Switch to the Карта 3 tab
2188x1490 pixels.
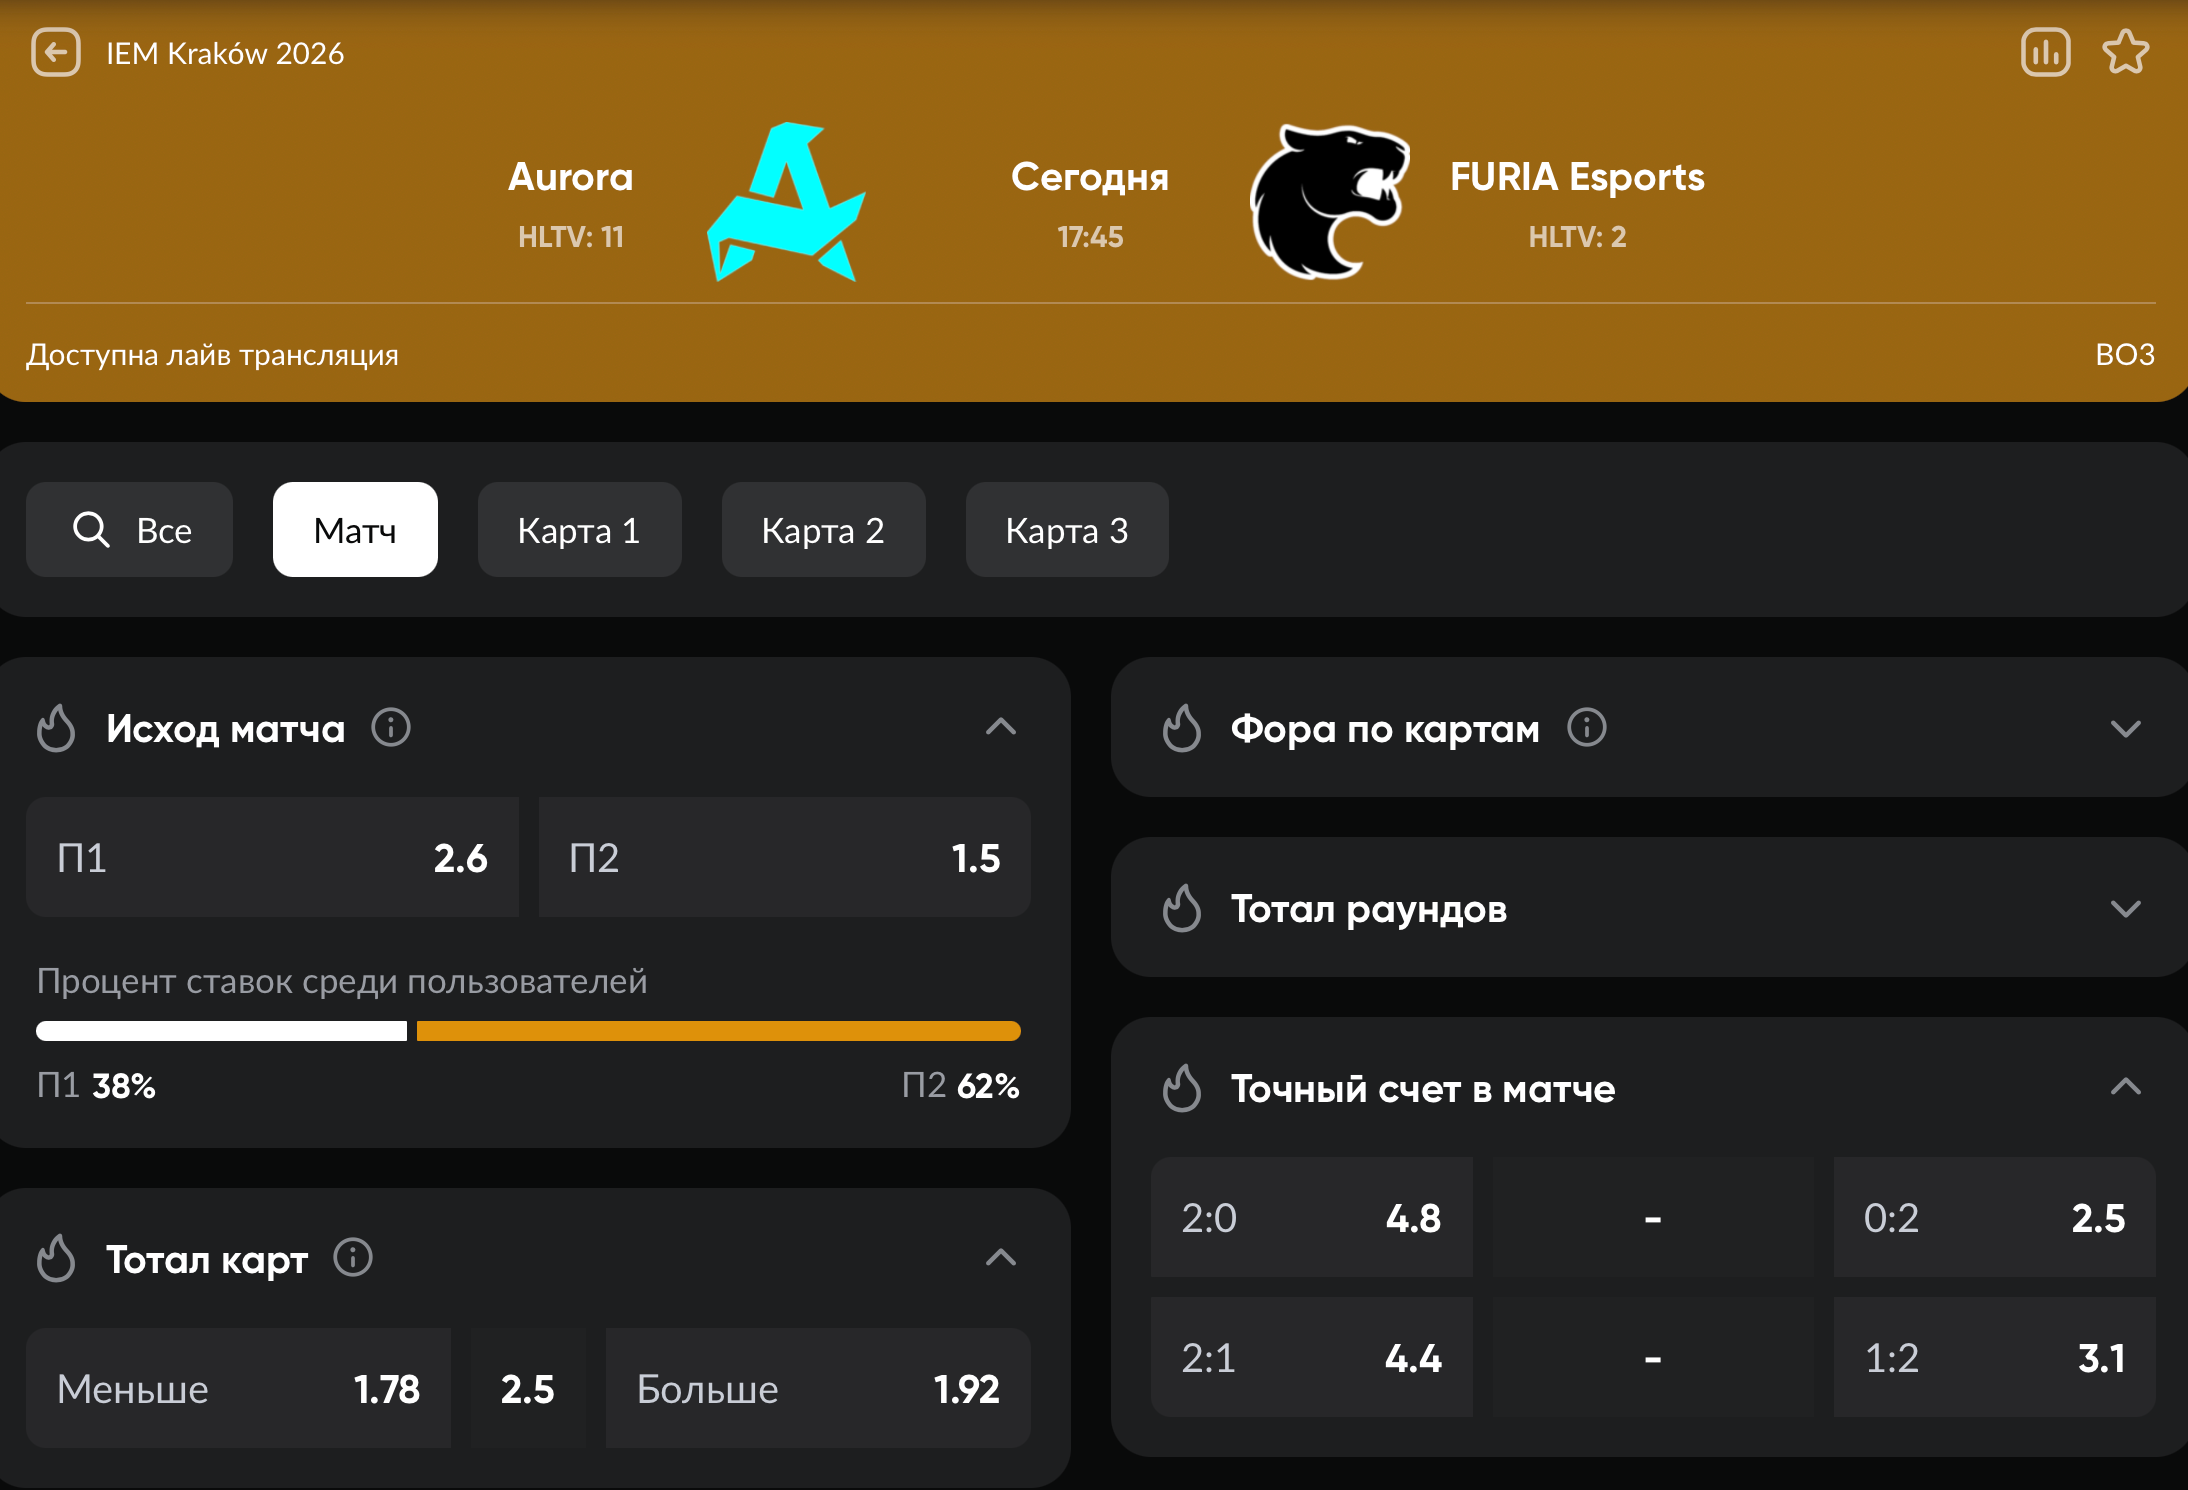[1066, 530]
